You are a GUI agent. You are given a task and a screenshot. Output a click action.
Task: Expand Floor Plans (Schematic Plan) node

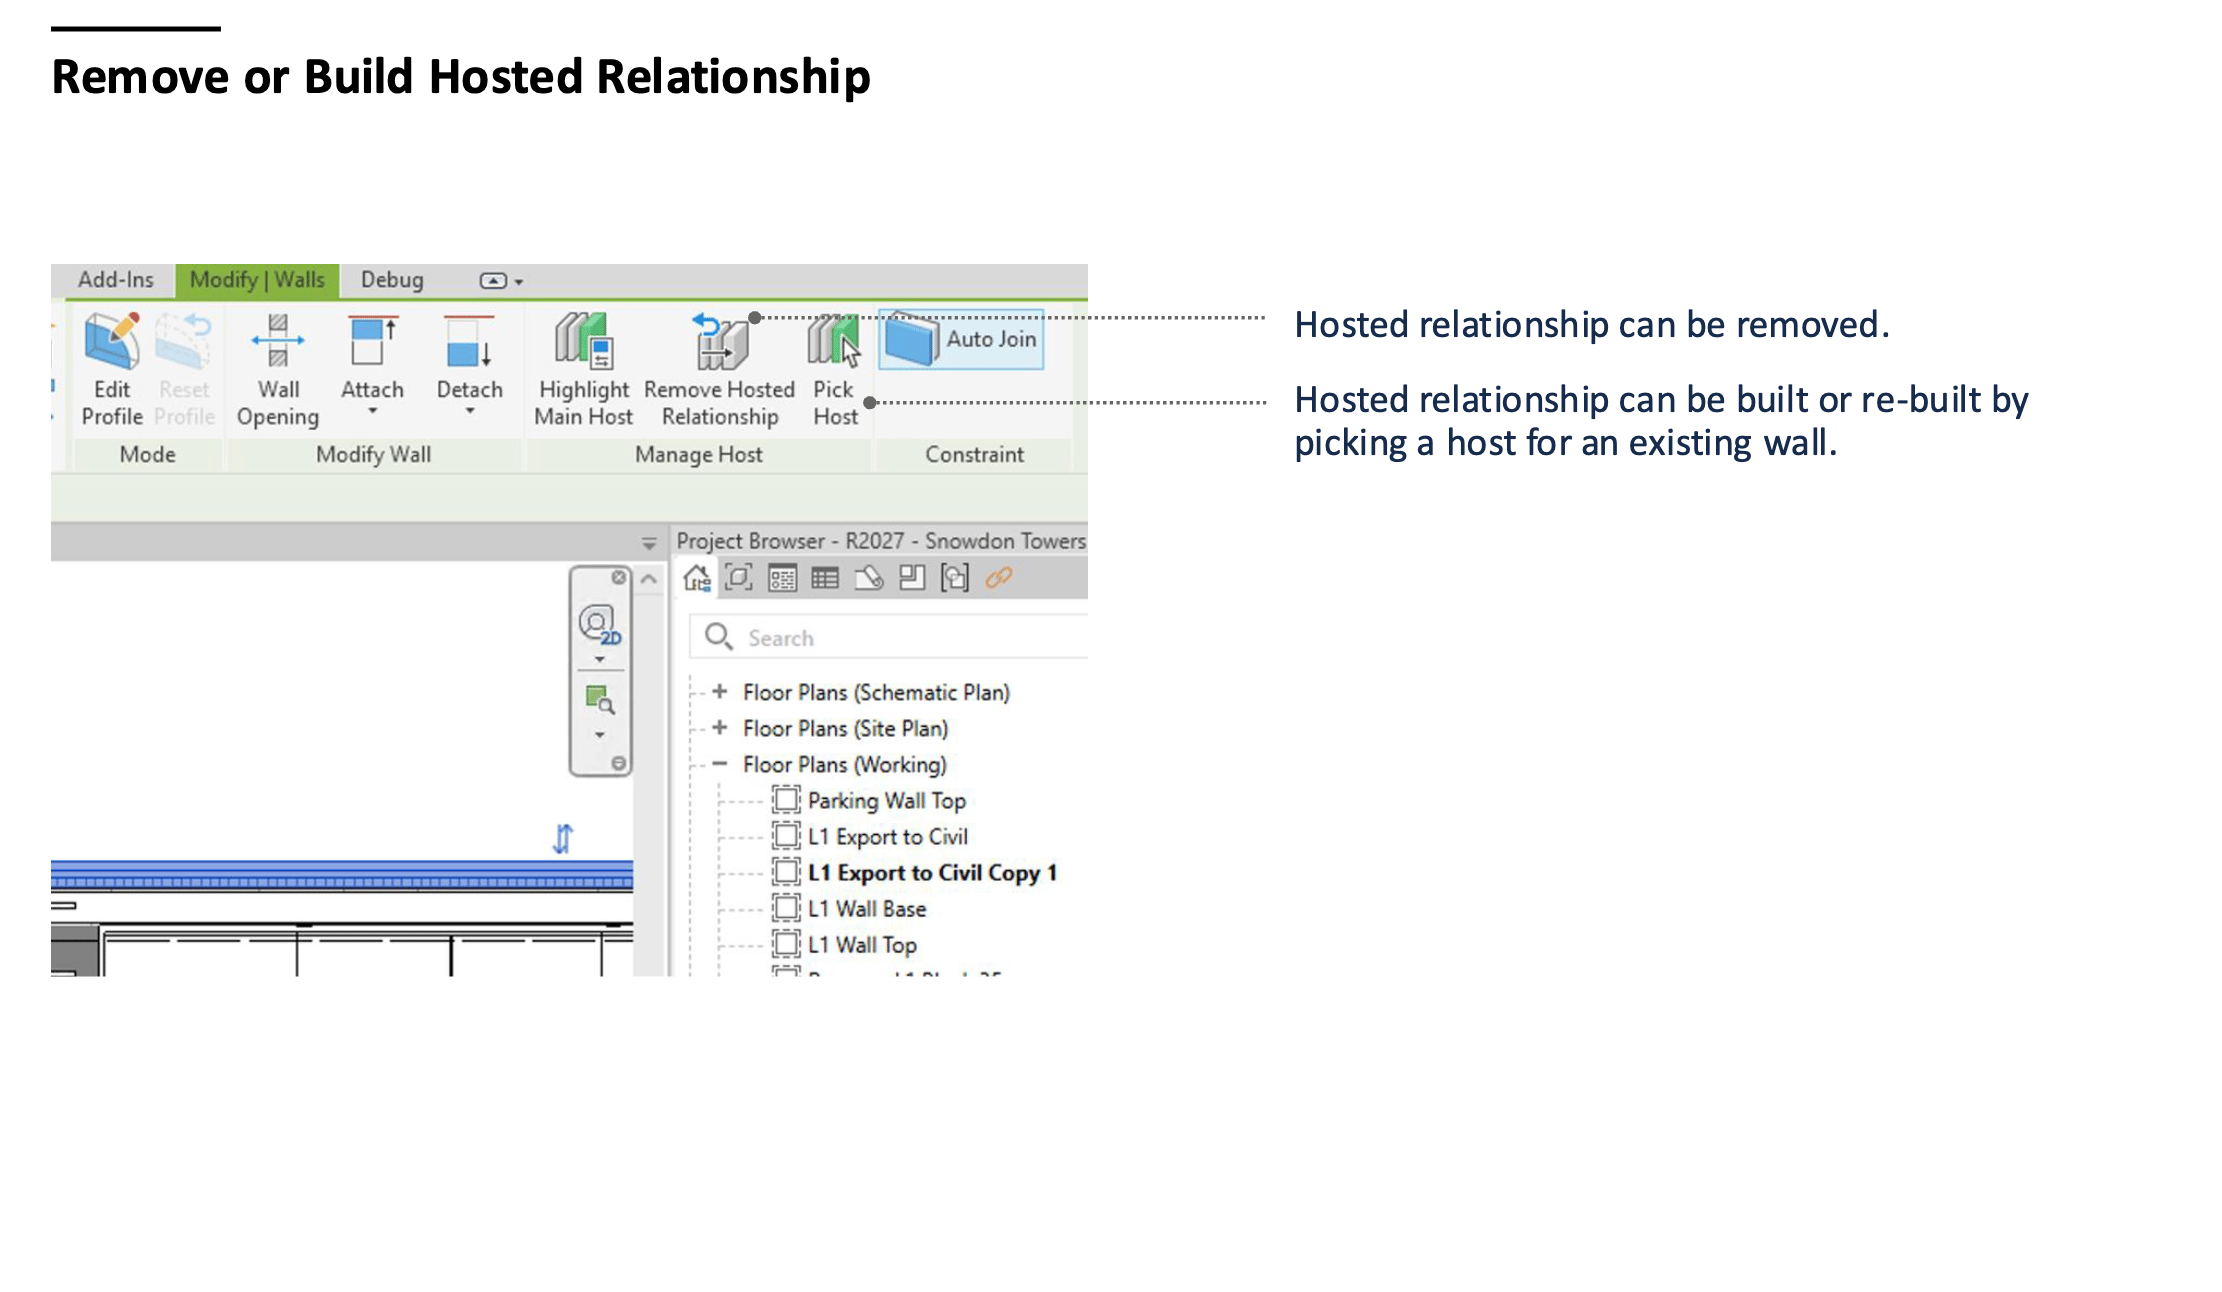(x=719, y=692)
